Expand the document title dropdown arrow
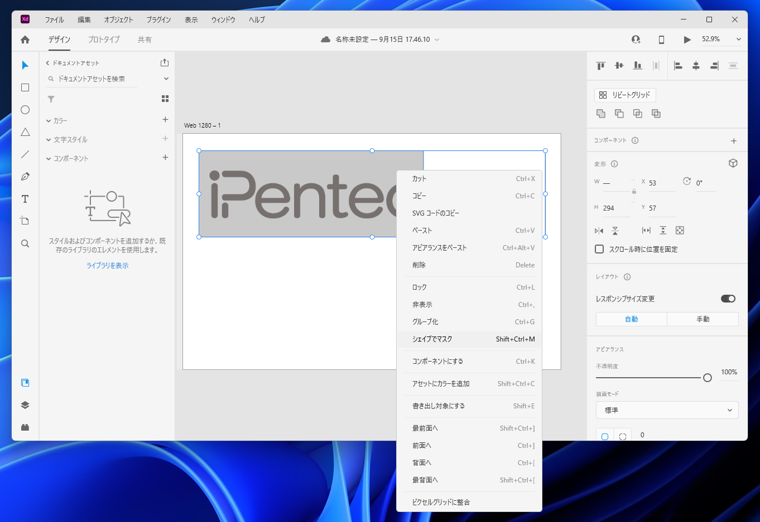The width and height of the screenshot is (760, 522). 437,40
